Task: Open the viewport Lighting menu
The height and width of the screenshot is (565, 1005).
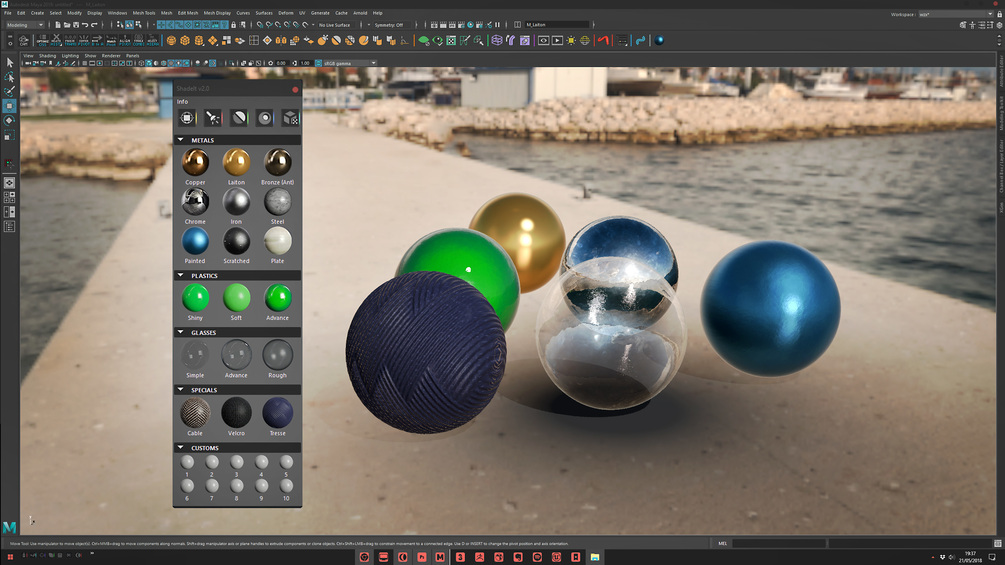Action: pyautogui.click(x=70, y=56)
